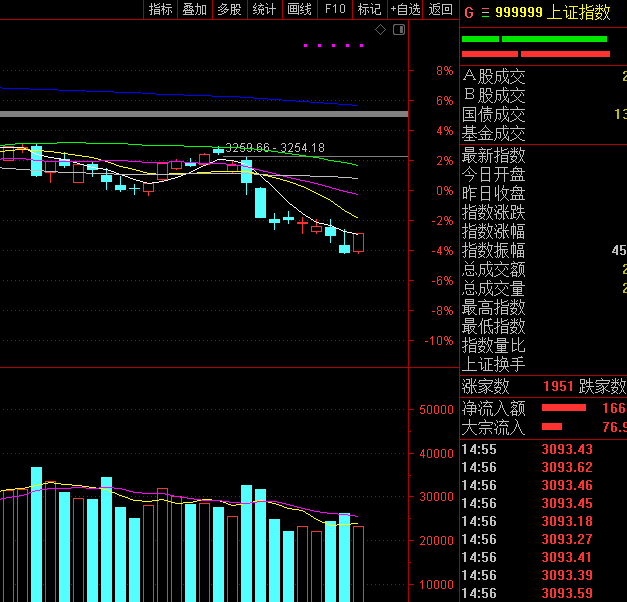
Task: Click the red G icon in header
Action: [x=469, y=13]
